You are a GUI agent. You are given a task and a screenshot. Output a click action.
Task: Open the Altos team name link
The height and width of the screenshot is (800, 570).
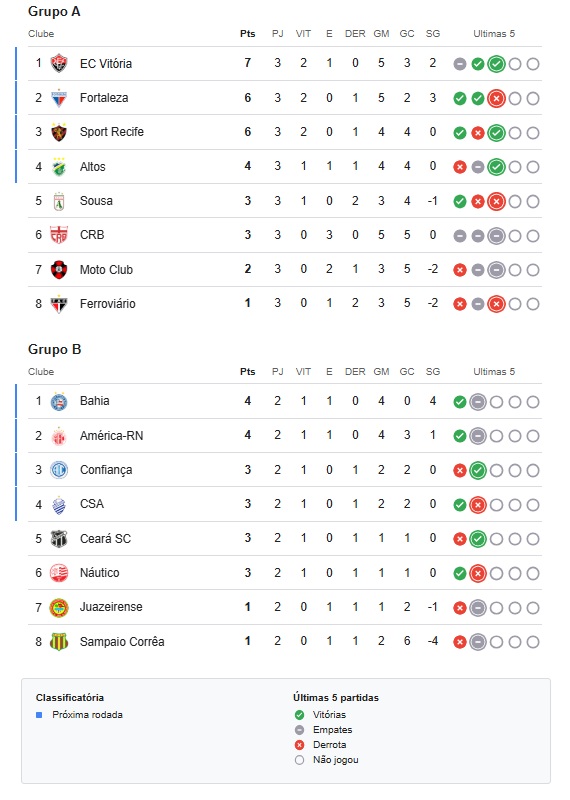(x=92, y=167)
